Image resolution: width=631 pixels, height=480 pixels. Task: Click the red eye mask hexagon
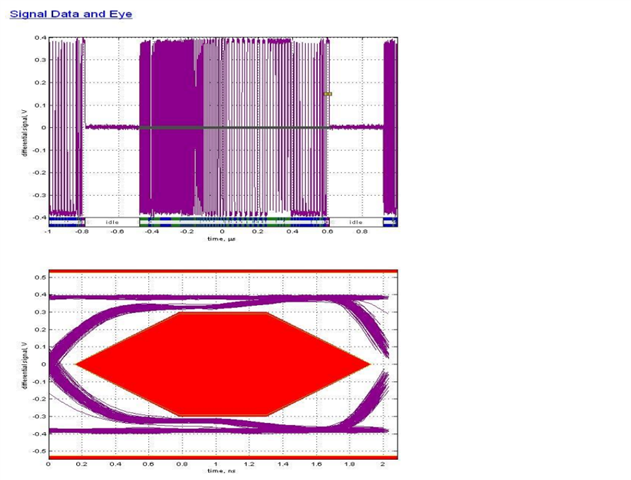223,364
